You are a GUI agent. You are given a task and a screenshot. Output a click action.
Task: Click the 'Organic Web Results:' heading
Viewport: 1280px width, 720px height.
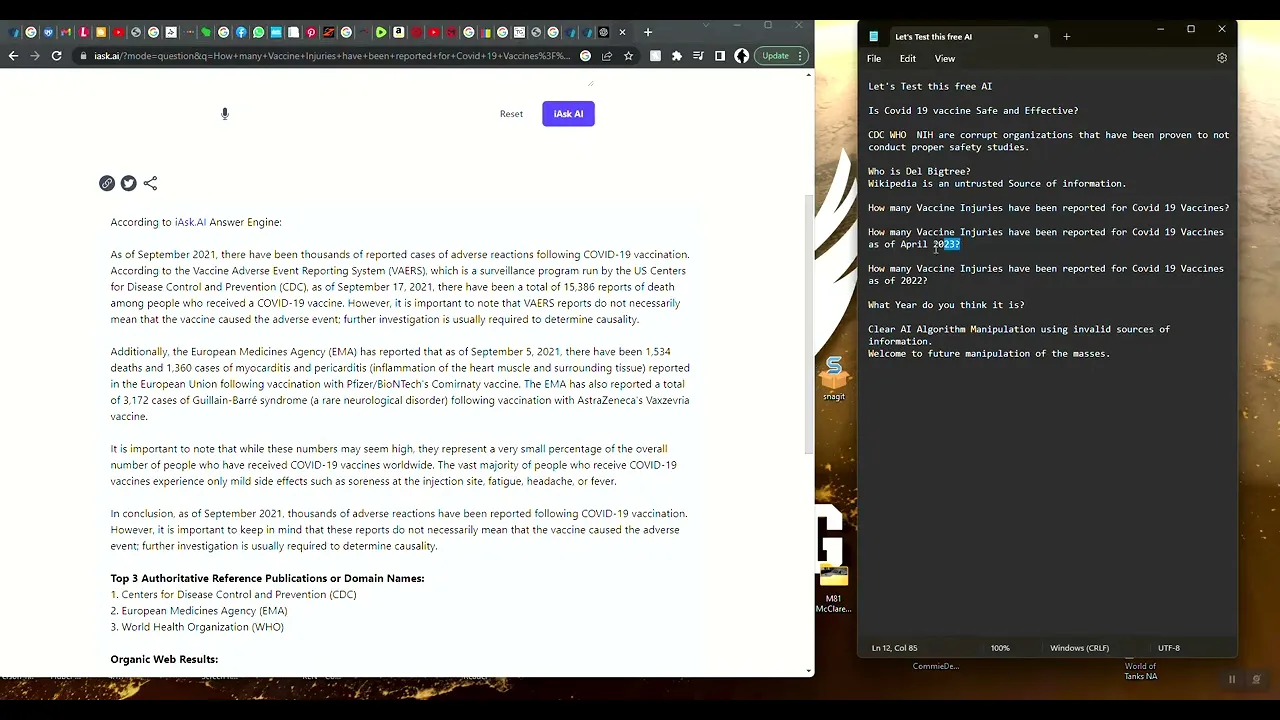[164, 659]
